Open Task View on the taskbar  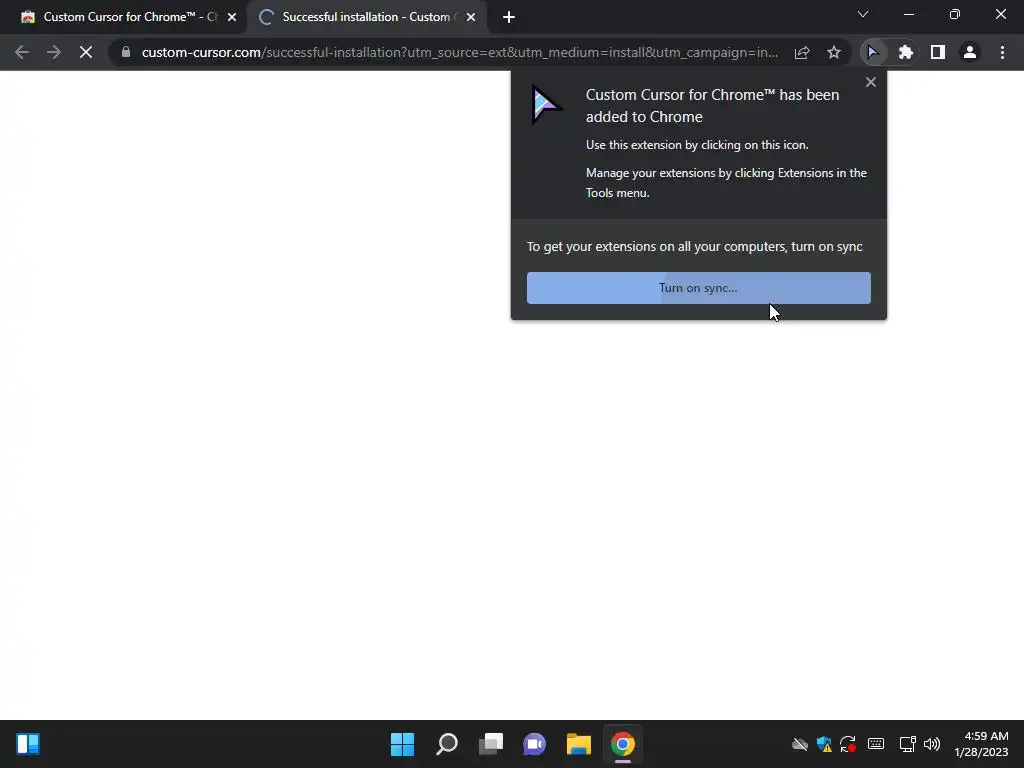point(490,744)
